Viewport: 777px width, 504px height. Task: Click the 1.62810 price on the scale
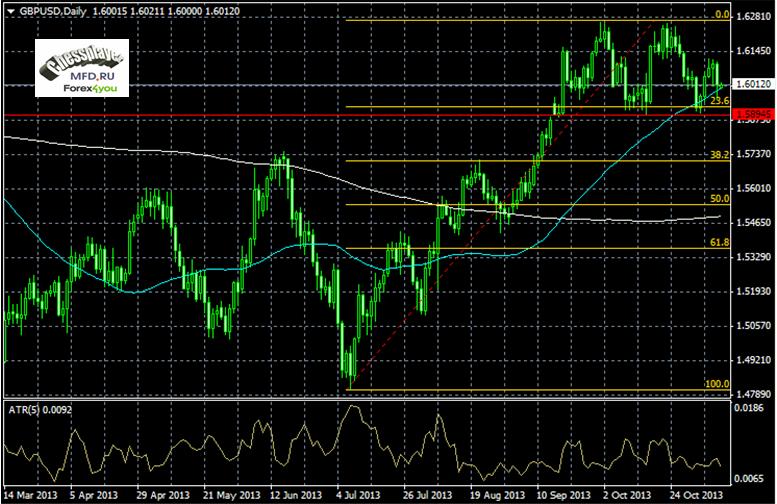coord(752,17)
